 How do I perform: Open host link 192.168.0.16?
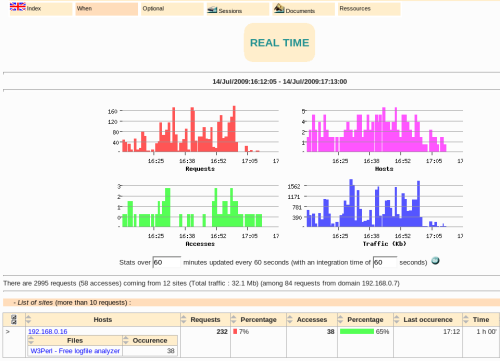click(x=48, y=332)
